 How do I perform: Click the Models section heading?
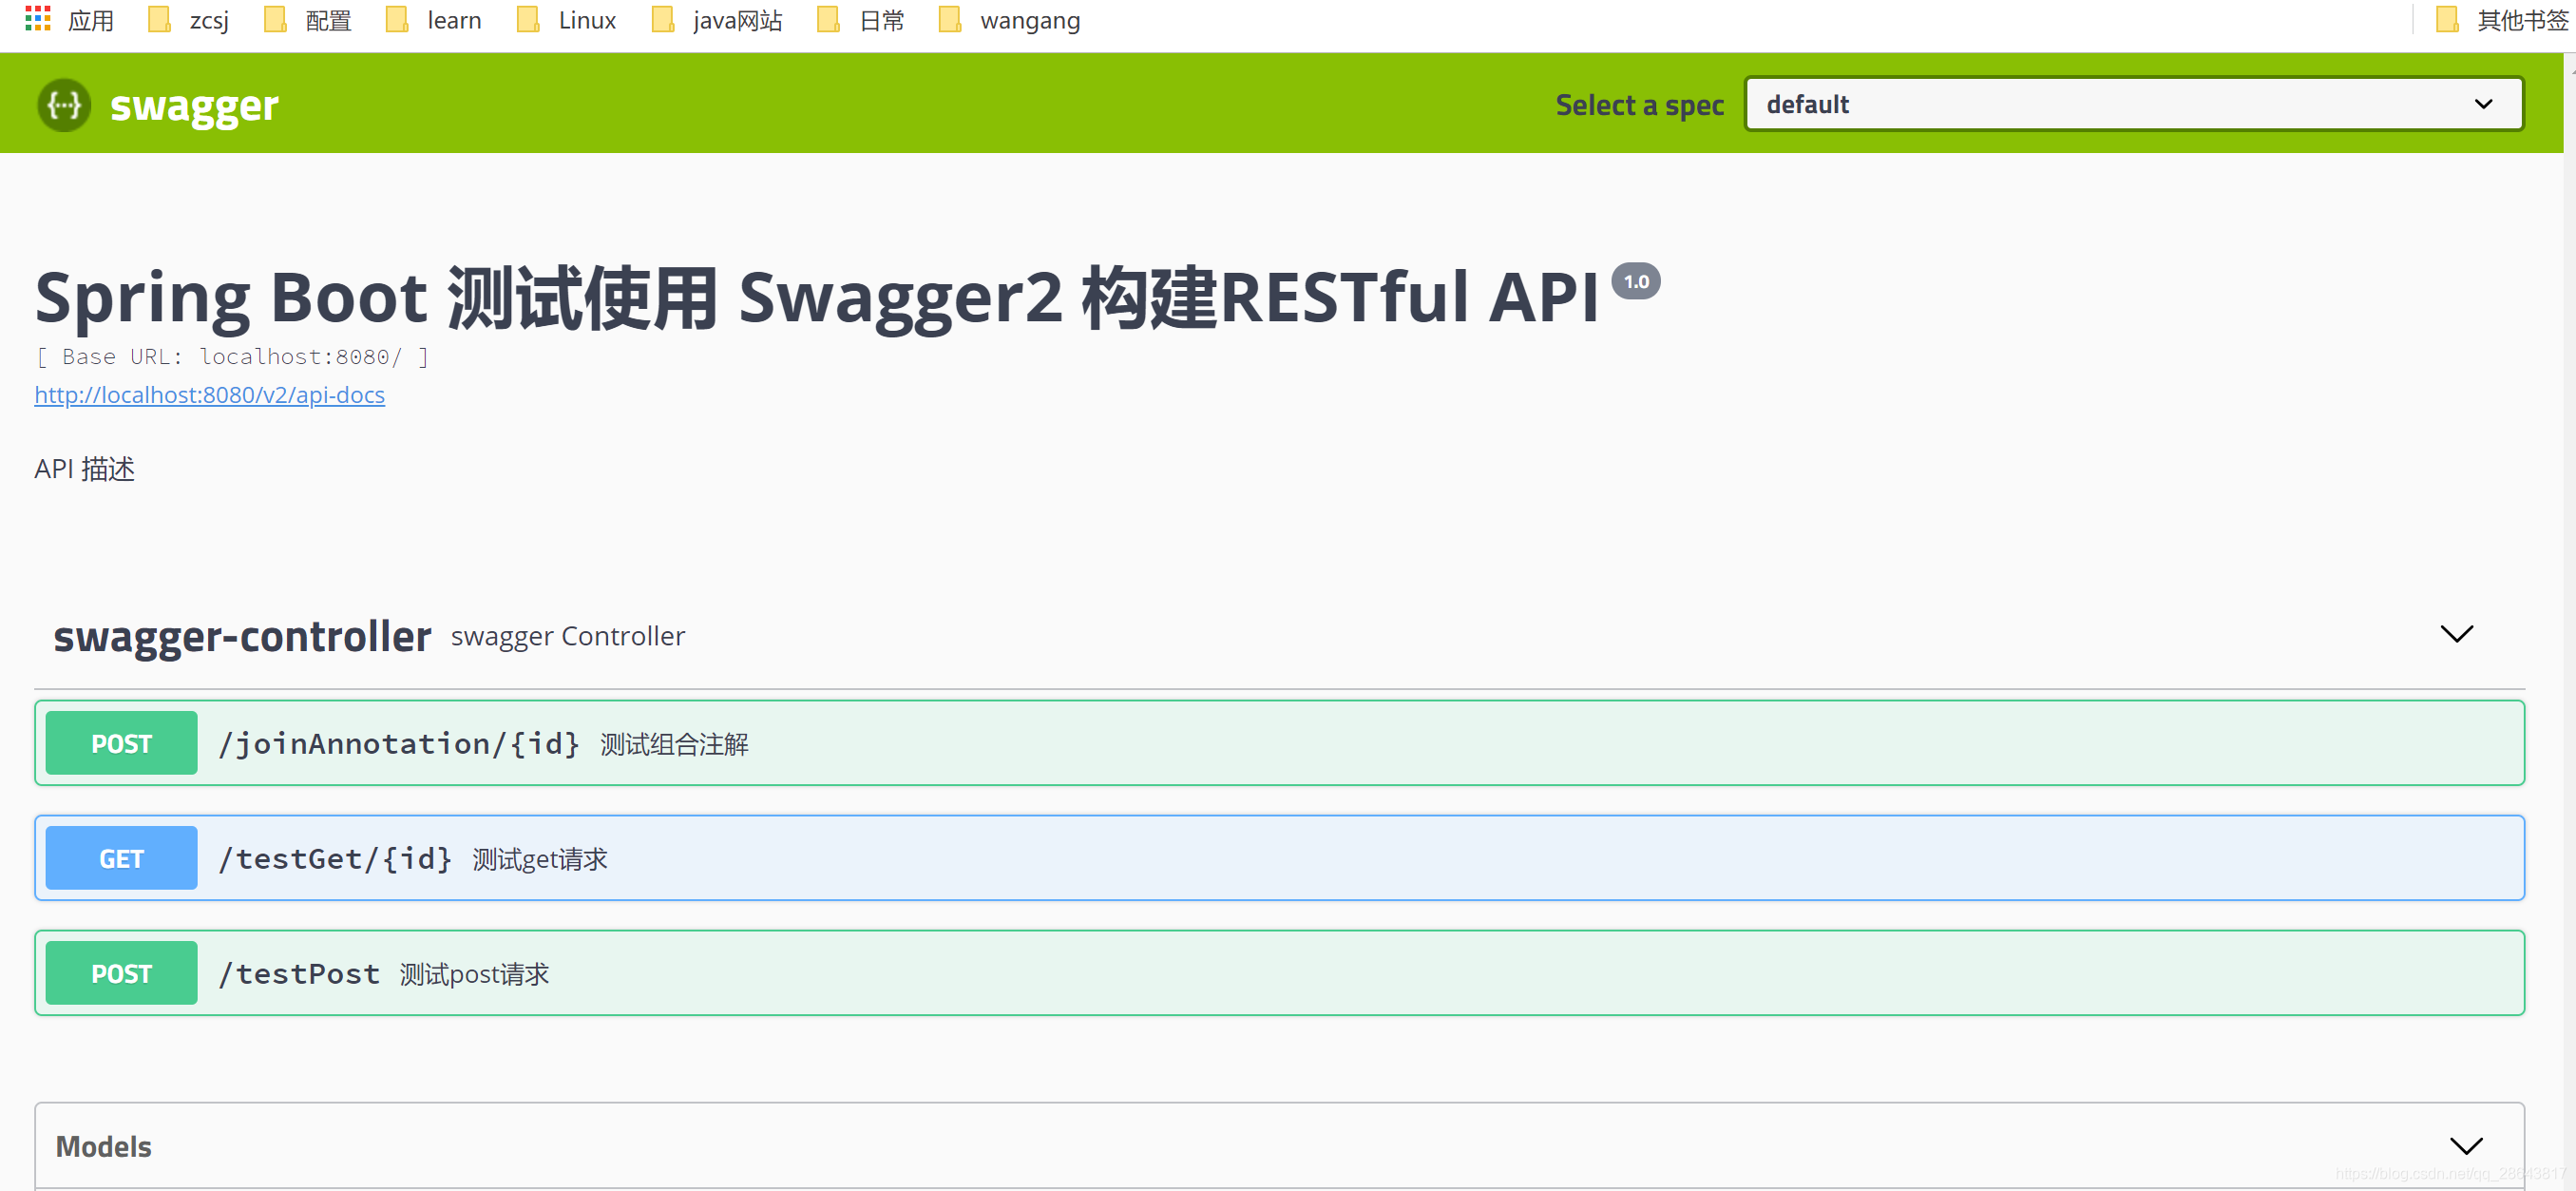[103, 1147]
